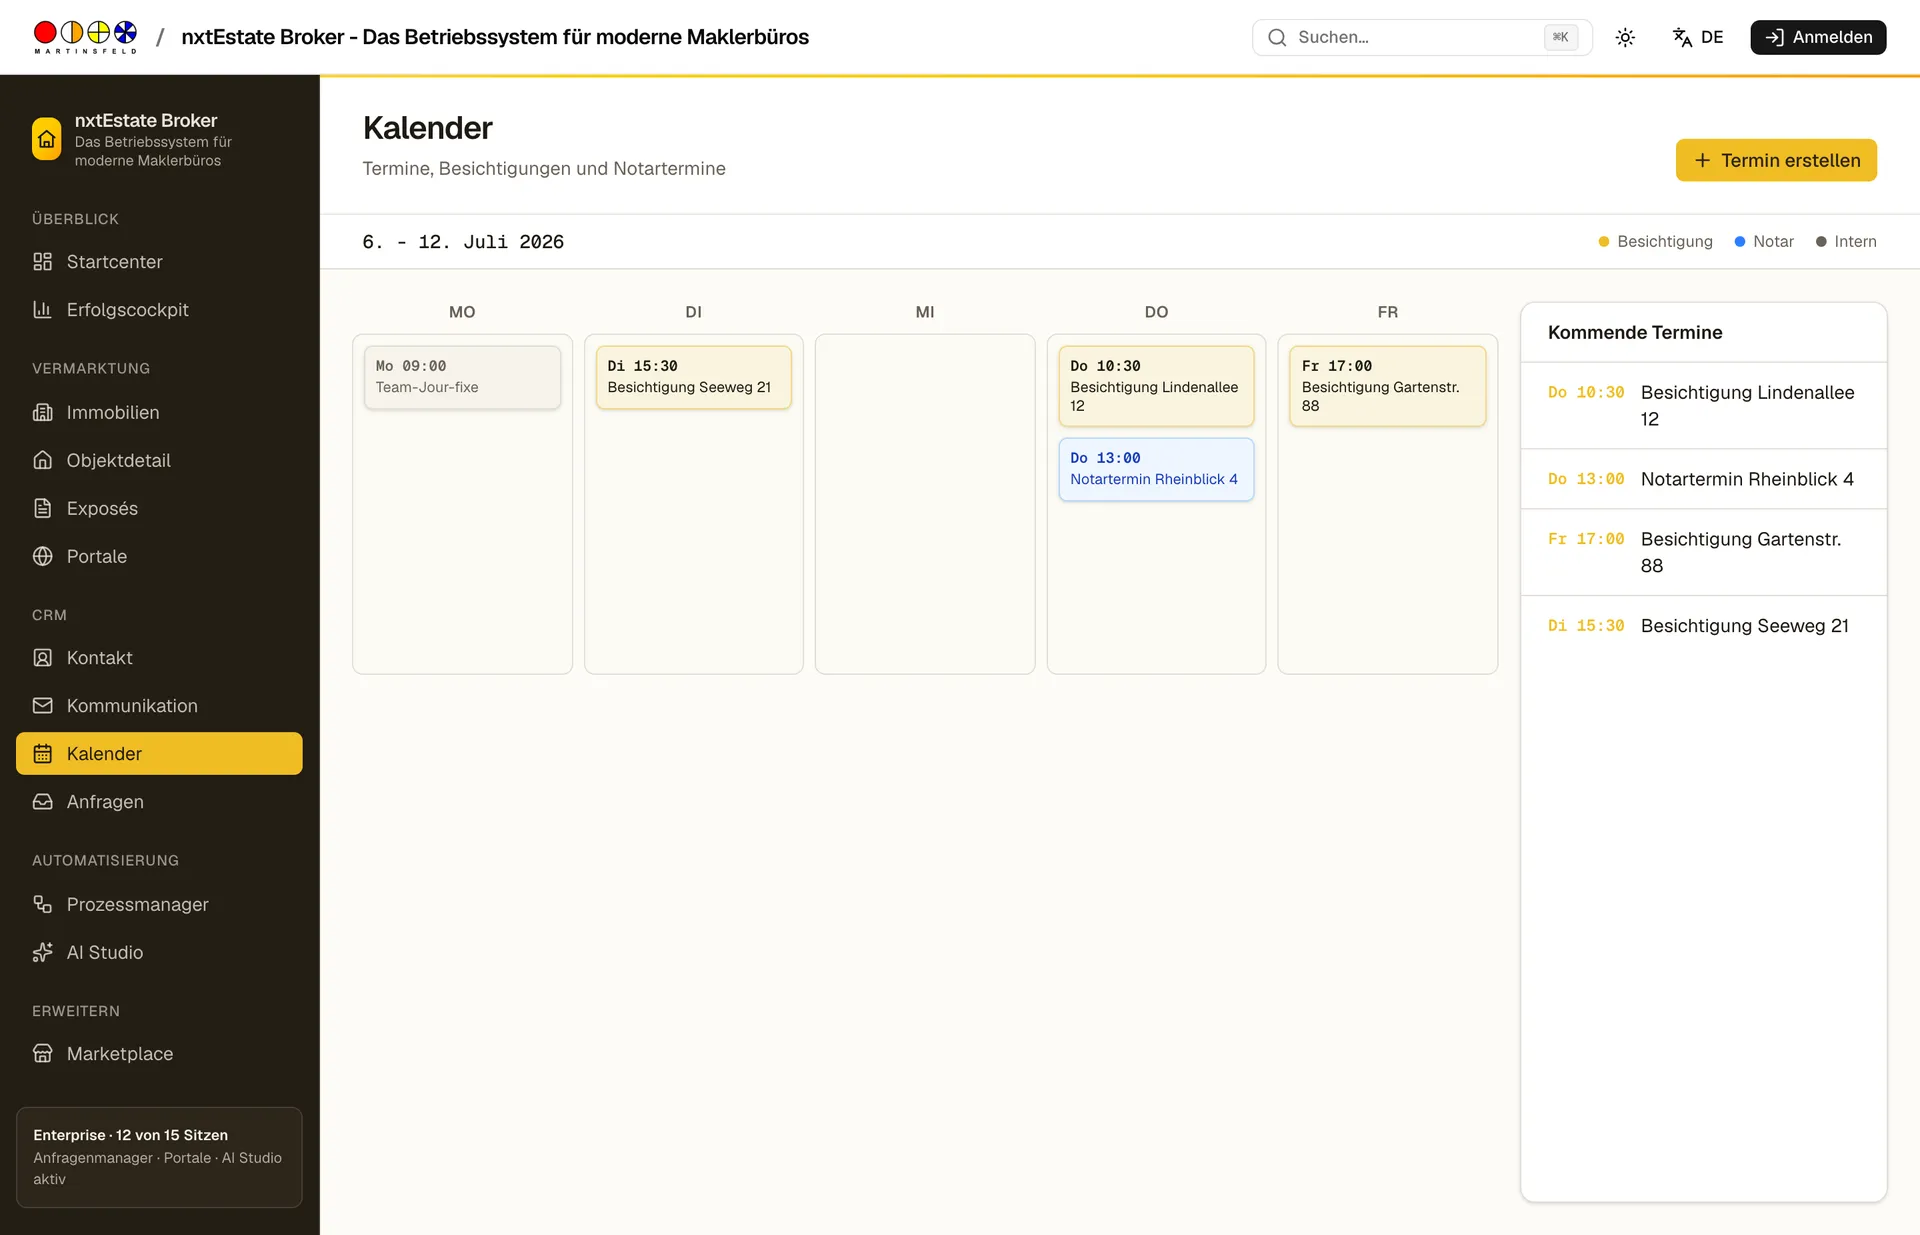Go to Immobilien menu item
1920x1235 pixels.
(x=159, y=412)
